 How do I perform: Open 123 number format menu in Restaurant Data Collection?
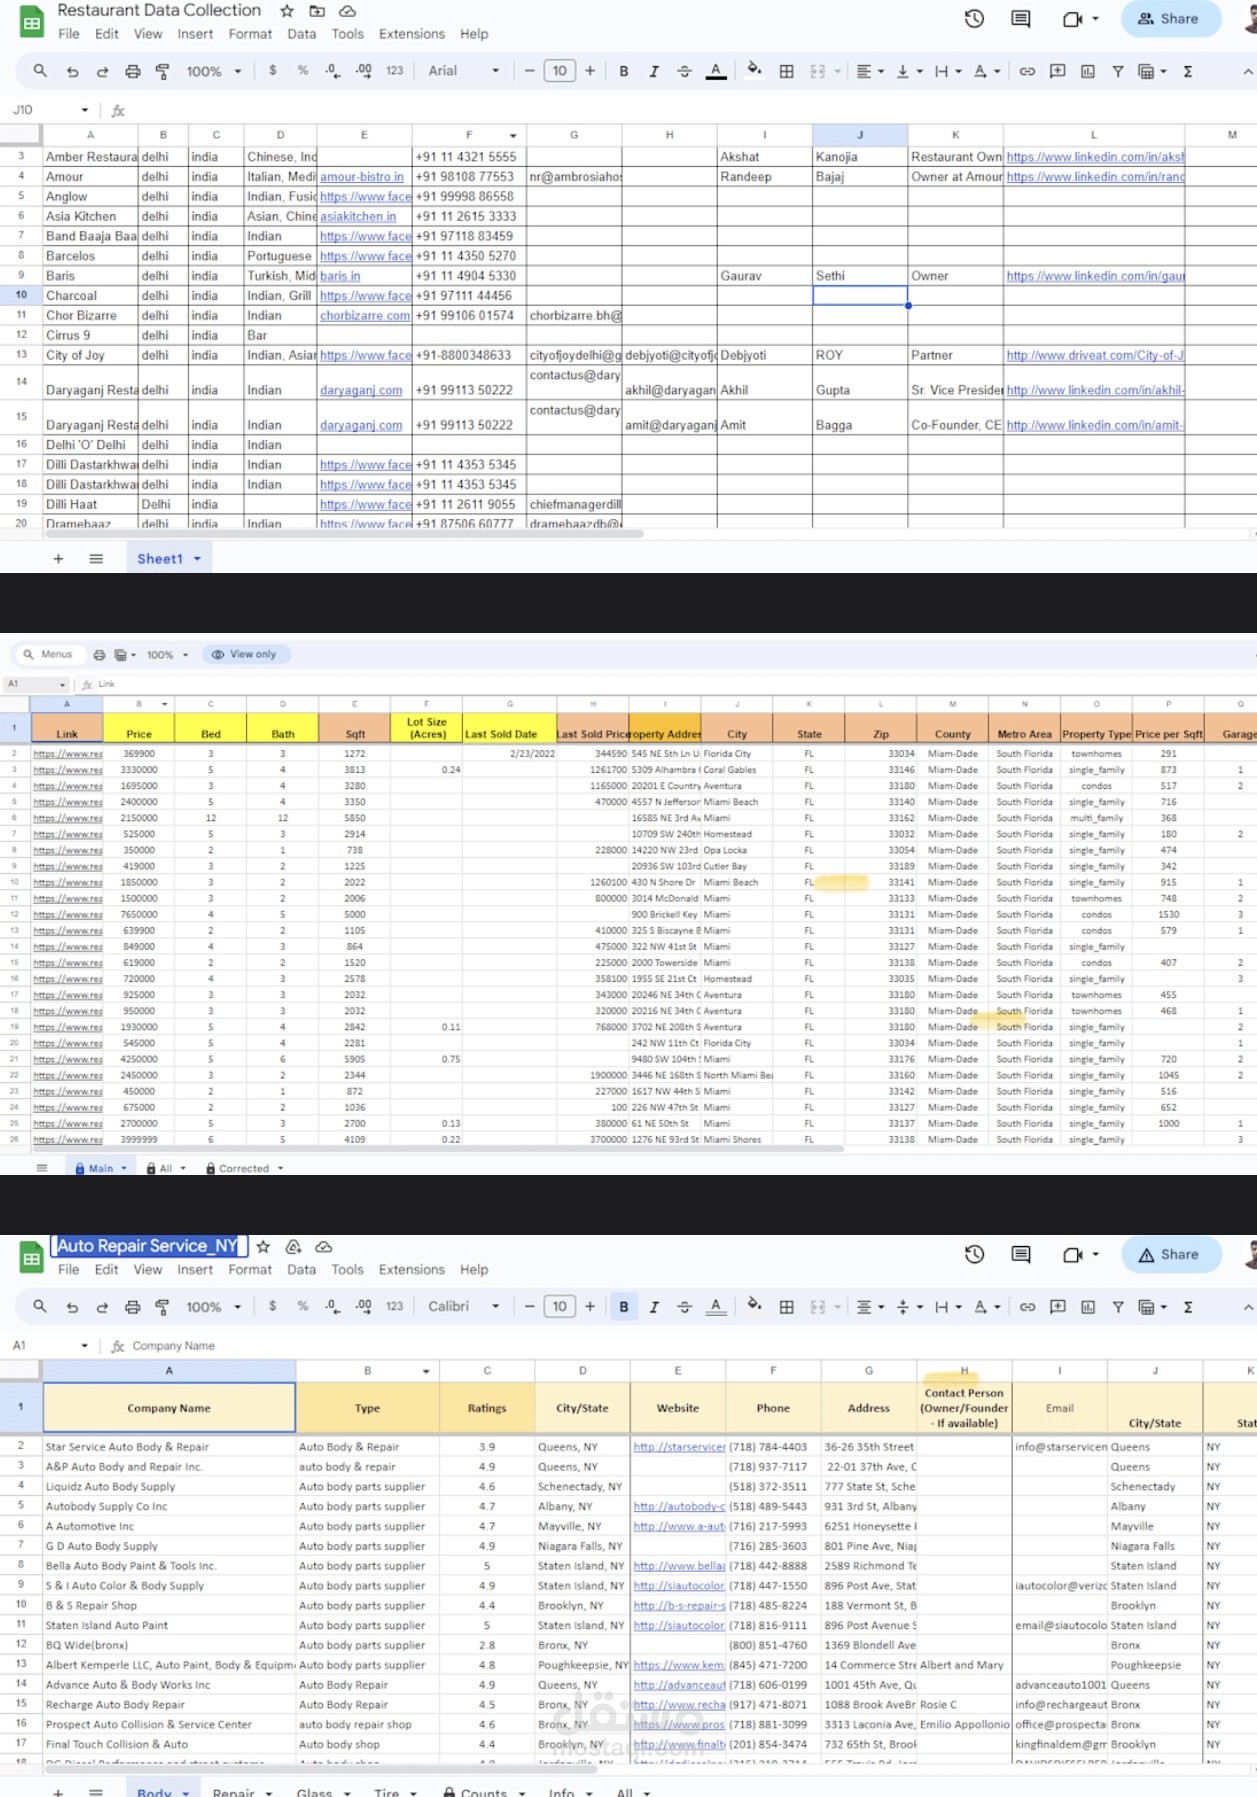click(x=394, y=71)
